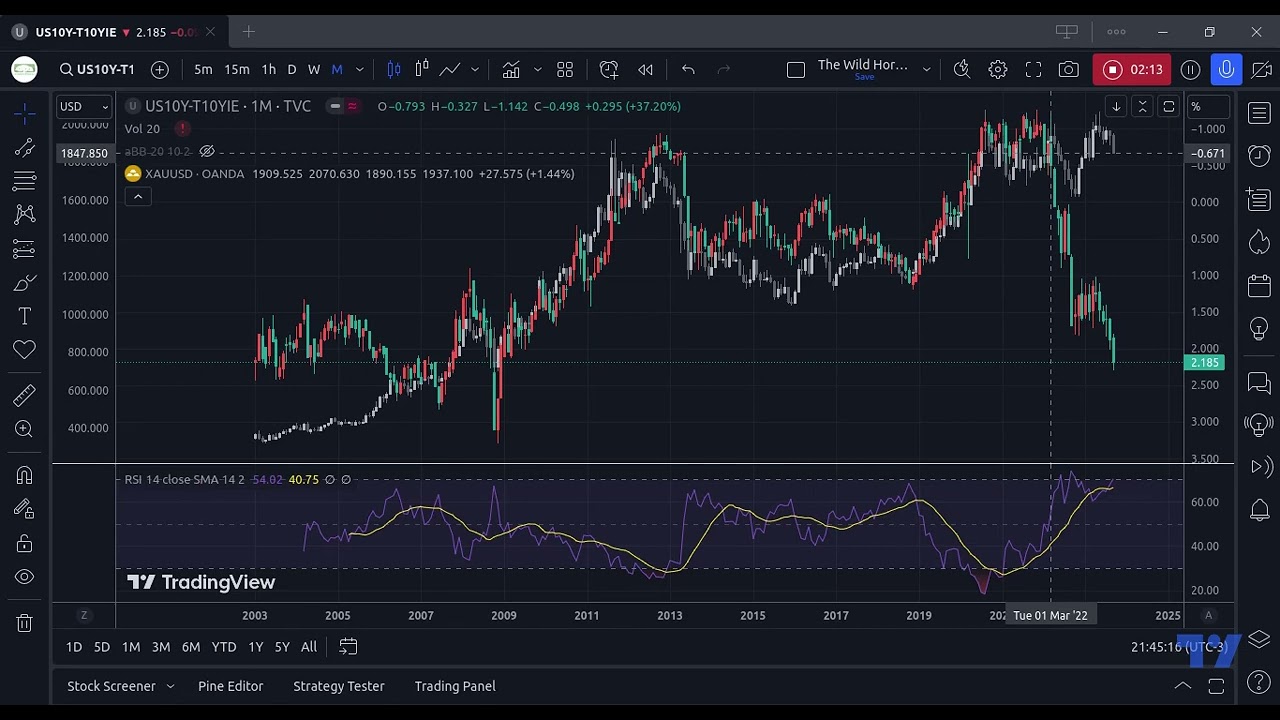Open chart settings gear
1280x720 pixels.
coord(998,69)
